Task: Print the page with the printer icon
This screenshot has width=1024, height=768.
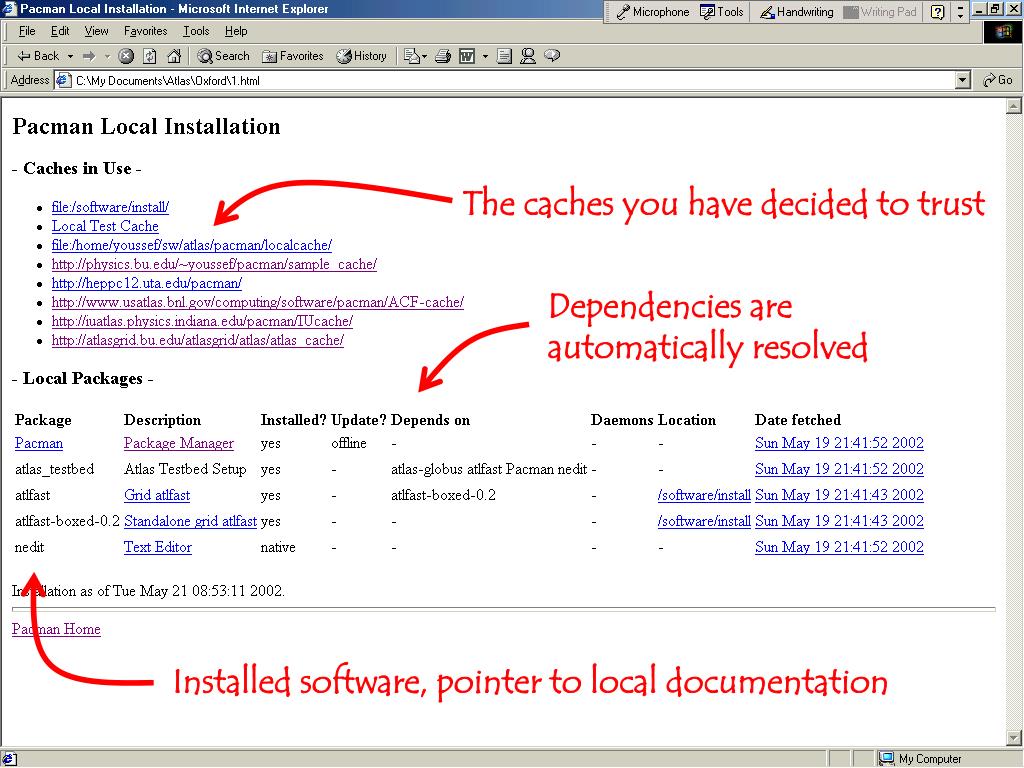Action: click(443, 56)
